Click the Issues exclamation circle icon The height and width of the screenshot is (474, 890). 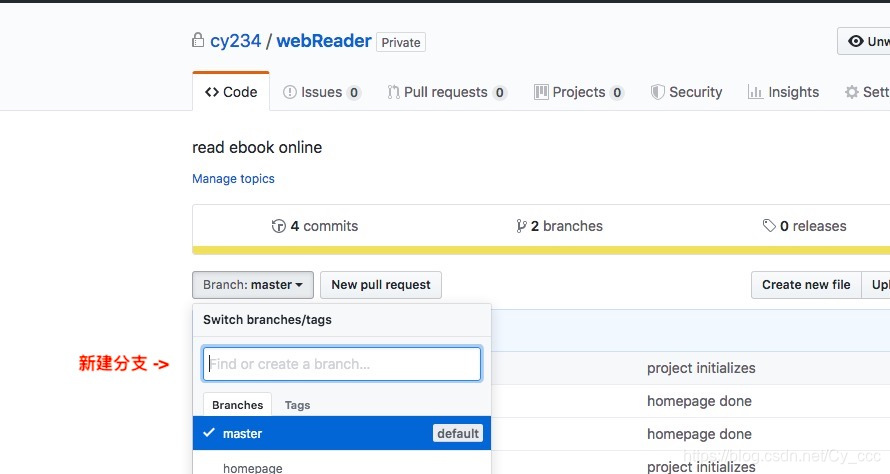[x=289, y=92]
